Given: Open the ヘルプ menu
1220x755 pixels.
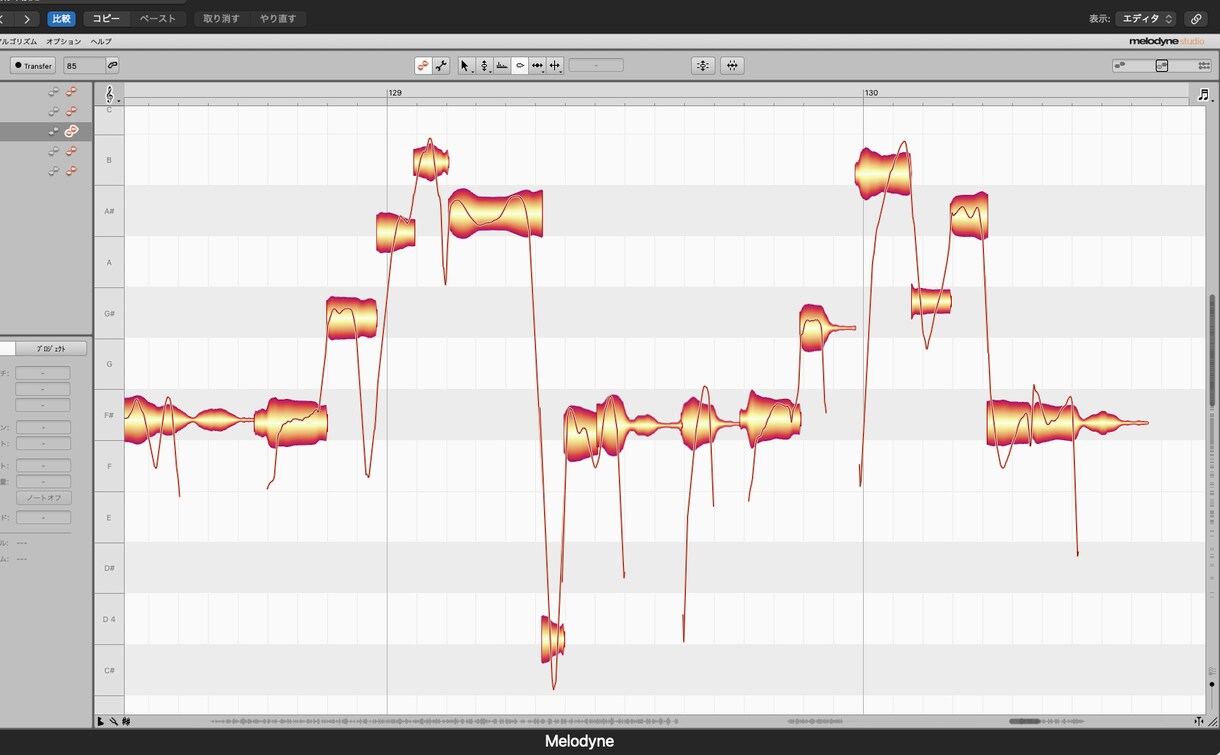Looking at the screenshot, I should click(x=101, y=42).
